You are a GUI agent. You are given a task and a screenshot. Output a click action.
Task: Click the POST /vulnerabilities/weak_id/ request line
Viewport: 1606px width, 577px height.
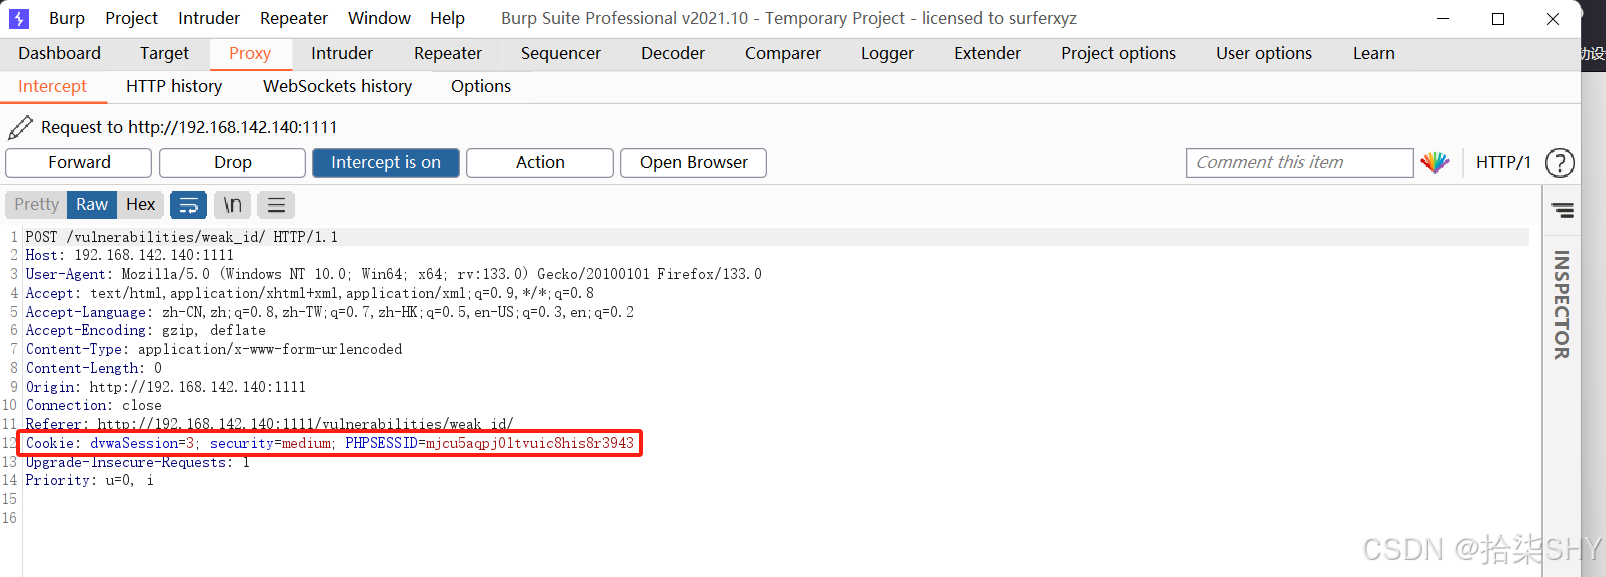click(x=182, y=237)
